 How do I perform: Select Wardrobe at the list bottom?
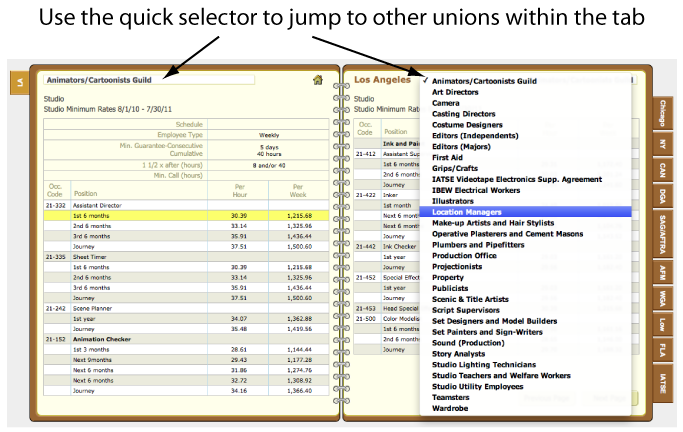pos(450,408)
